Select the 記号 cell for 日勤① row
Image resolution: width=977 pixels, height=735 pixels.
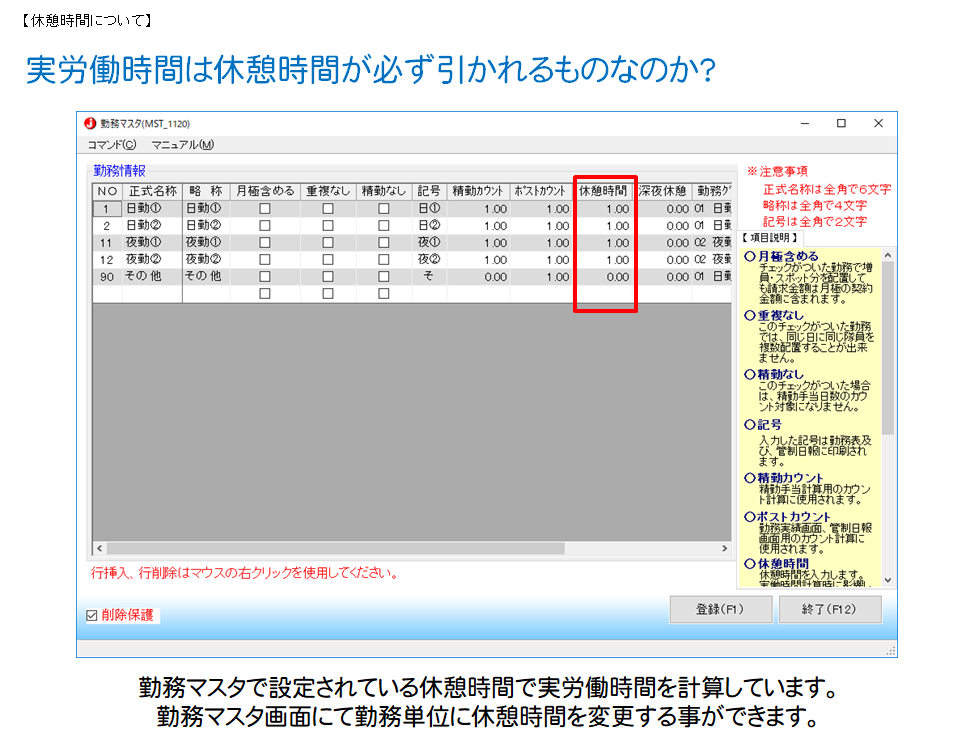click(x=429, y=209)
